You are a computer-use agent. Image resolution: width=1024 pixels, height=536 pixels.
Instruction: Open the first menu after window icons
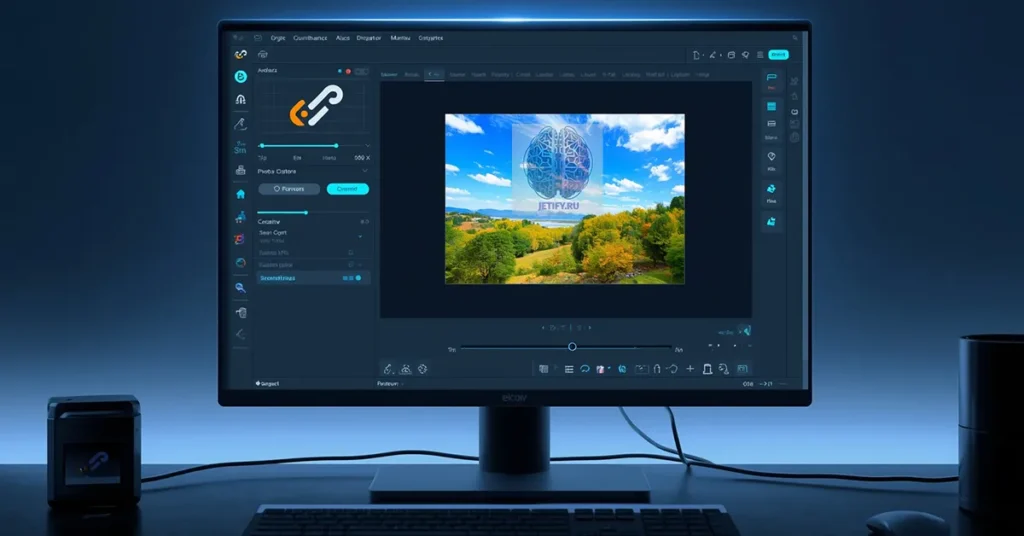pyautogui.click(x=278, y=38)
